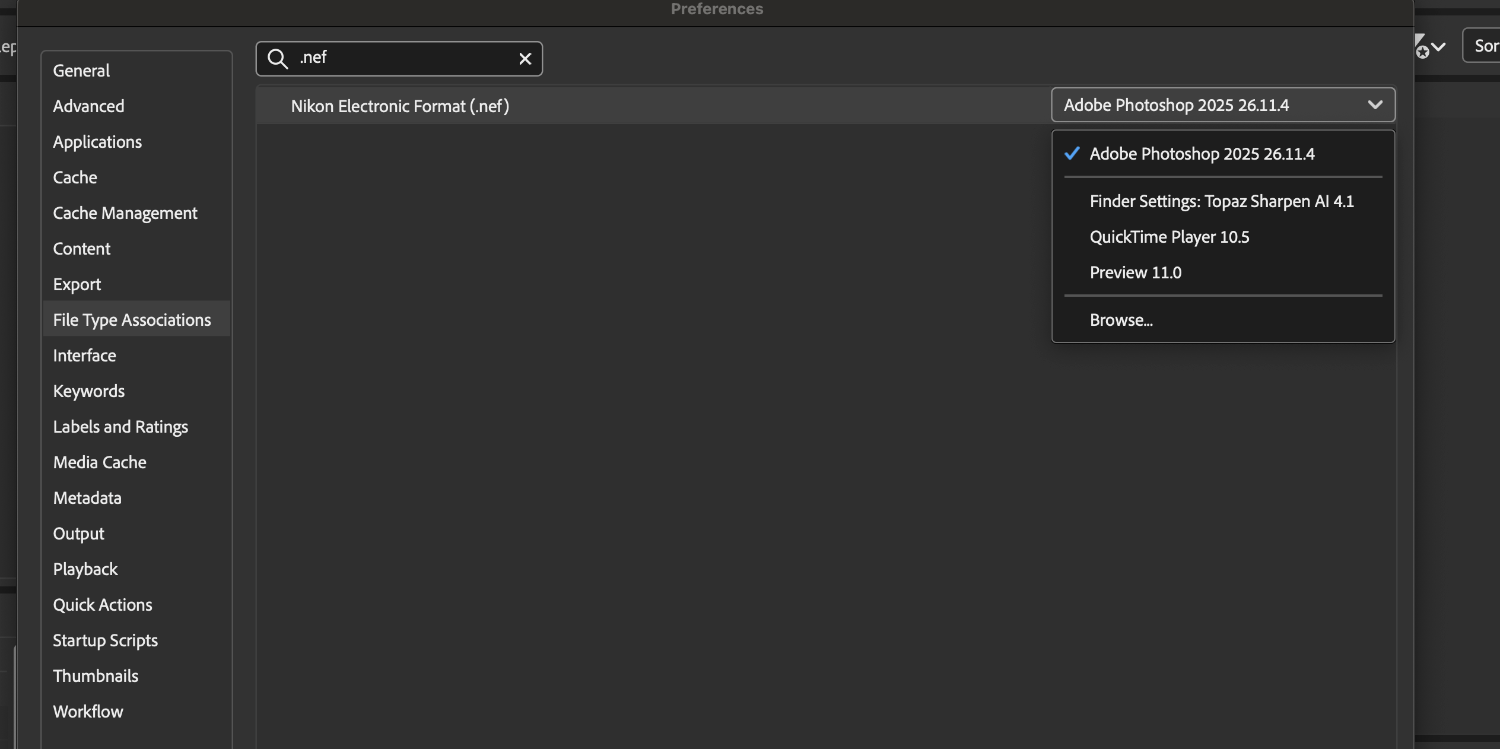1500x749 pixels.
Task: Click the magnifier search icon
Action: coord(278,59)
